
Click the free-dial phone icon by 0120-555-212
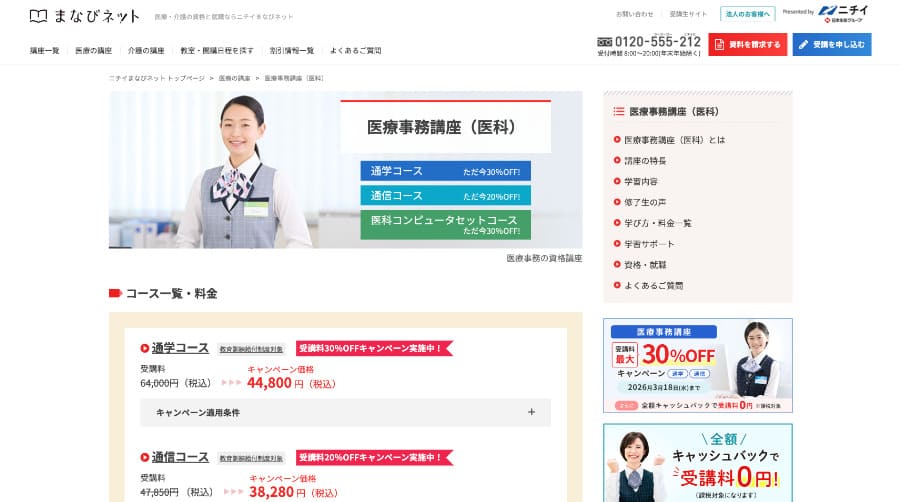coord(604,42)
